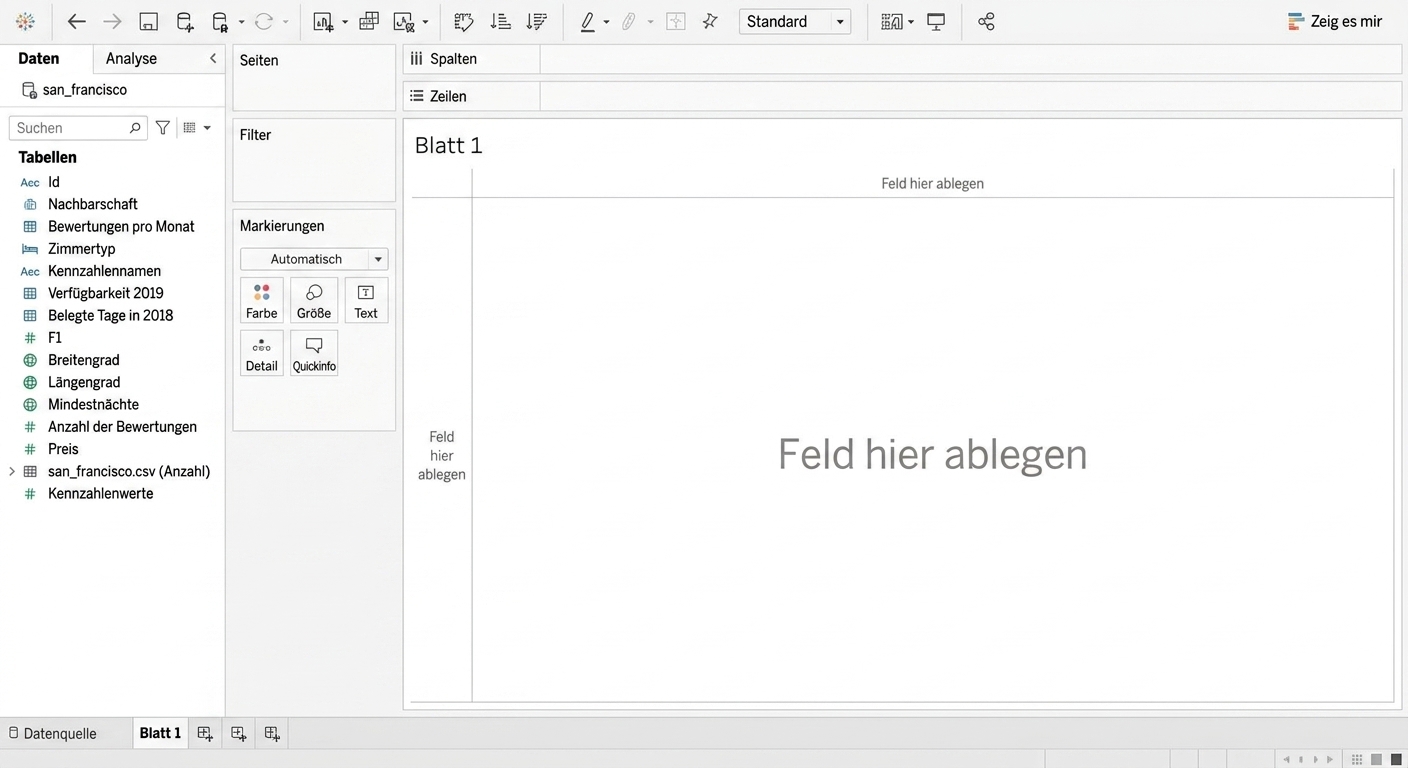
Task: Select the Anzahl der Bewertungen field
Action: point(122,426)
